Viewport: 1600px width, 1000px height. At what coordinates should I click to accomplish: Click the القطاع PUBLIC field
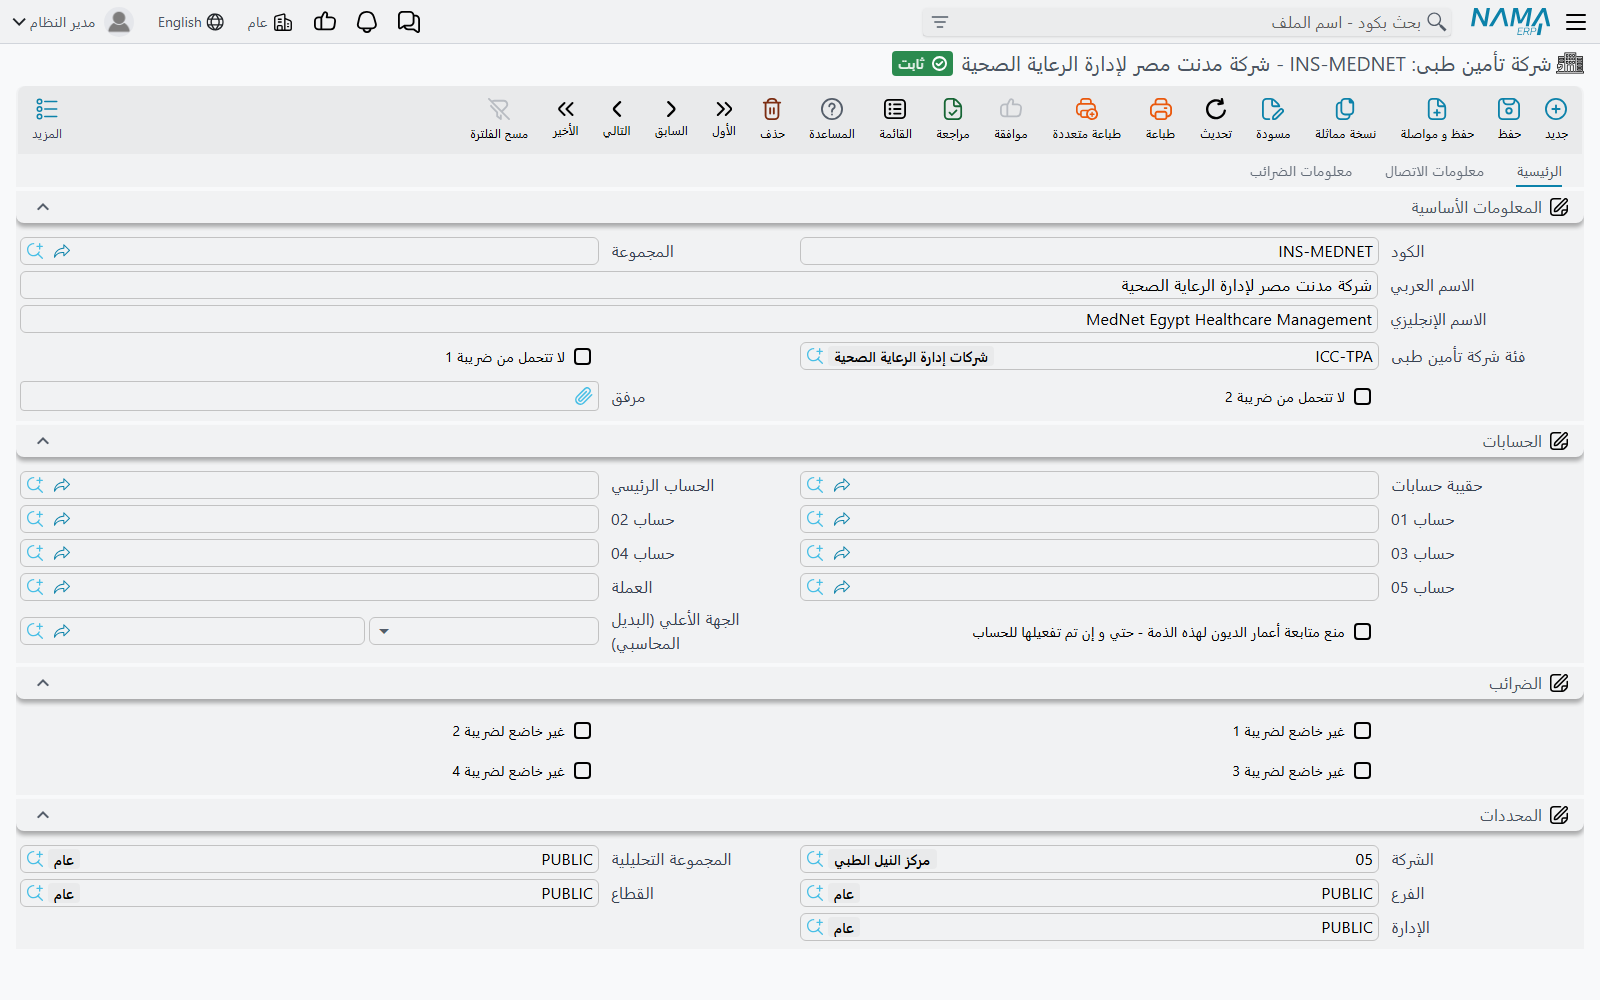(309, 893)
